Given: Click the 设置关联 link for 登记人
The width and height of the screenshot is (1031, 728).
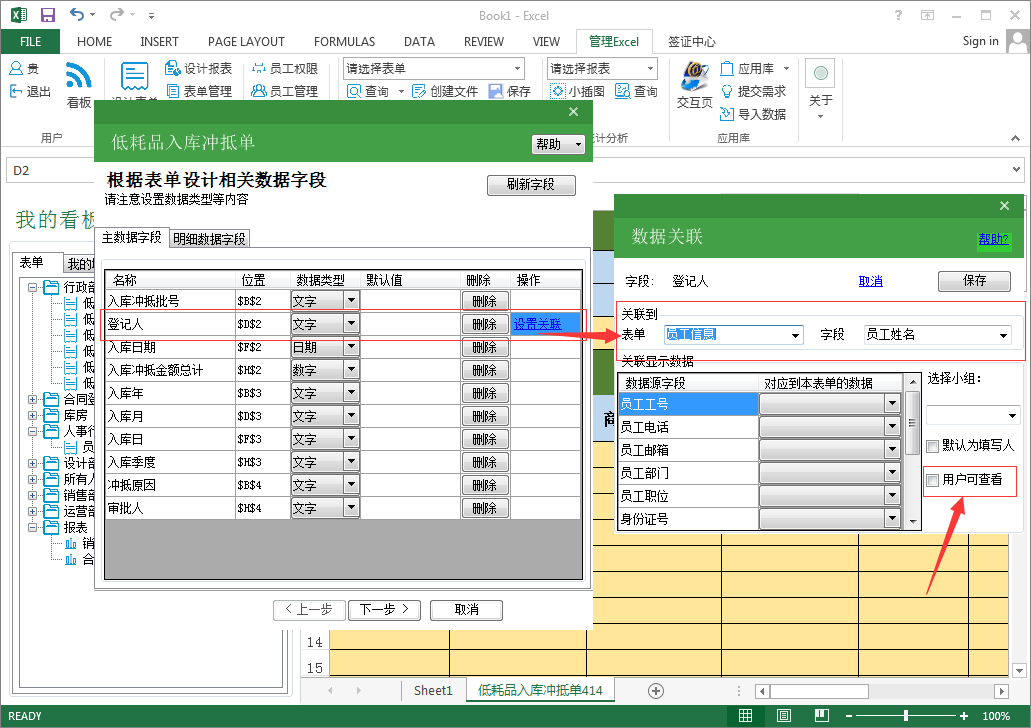Looking at the screenshot, I should coord(537,324).
